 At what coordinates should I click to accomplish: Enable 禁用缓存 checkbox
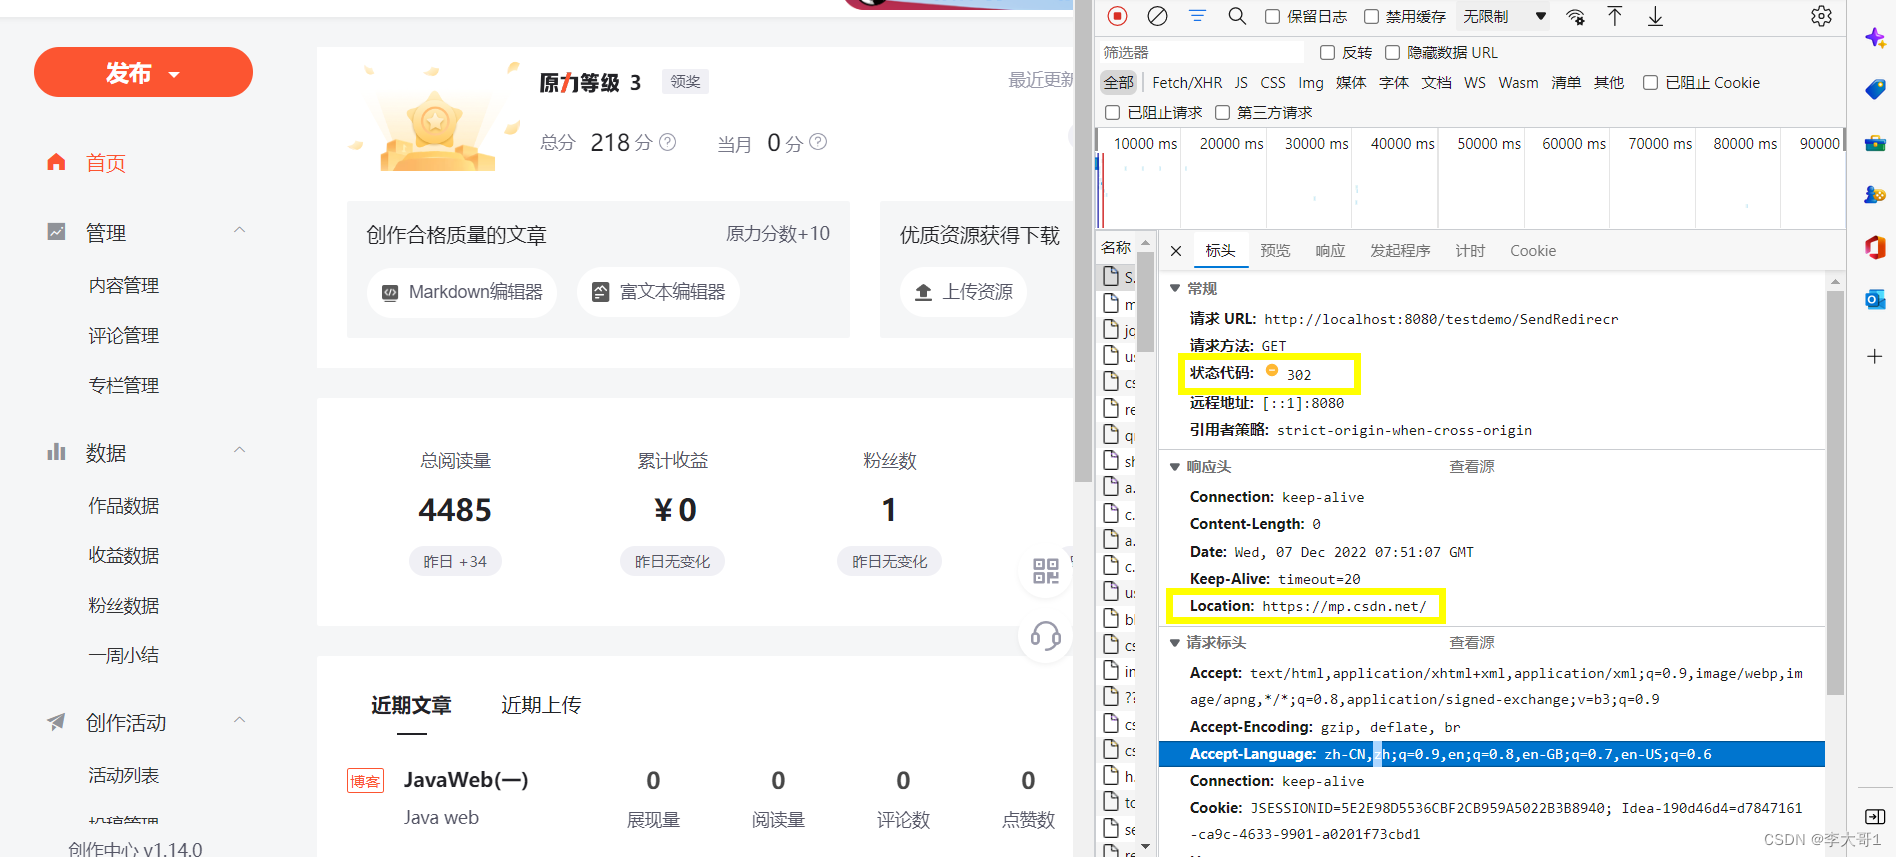(1371, 16)
